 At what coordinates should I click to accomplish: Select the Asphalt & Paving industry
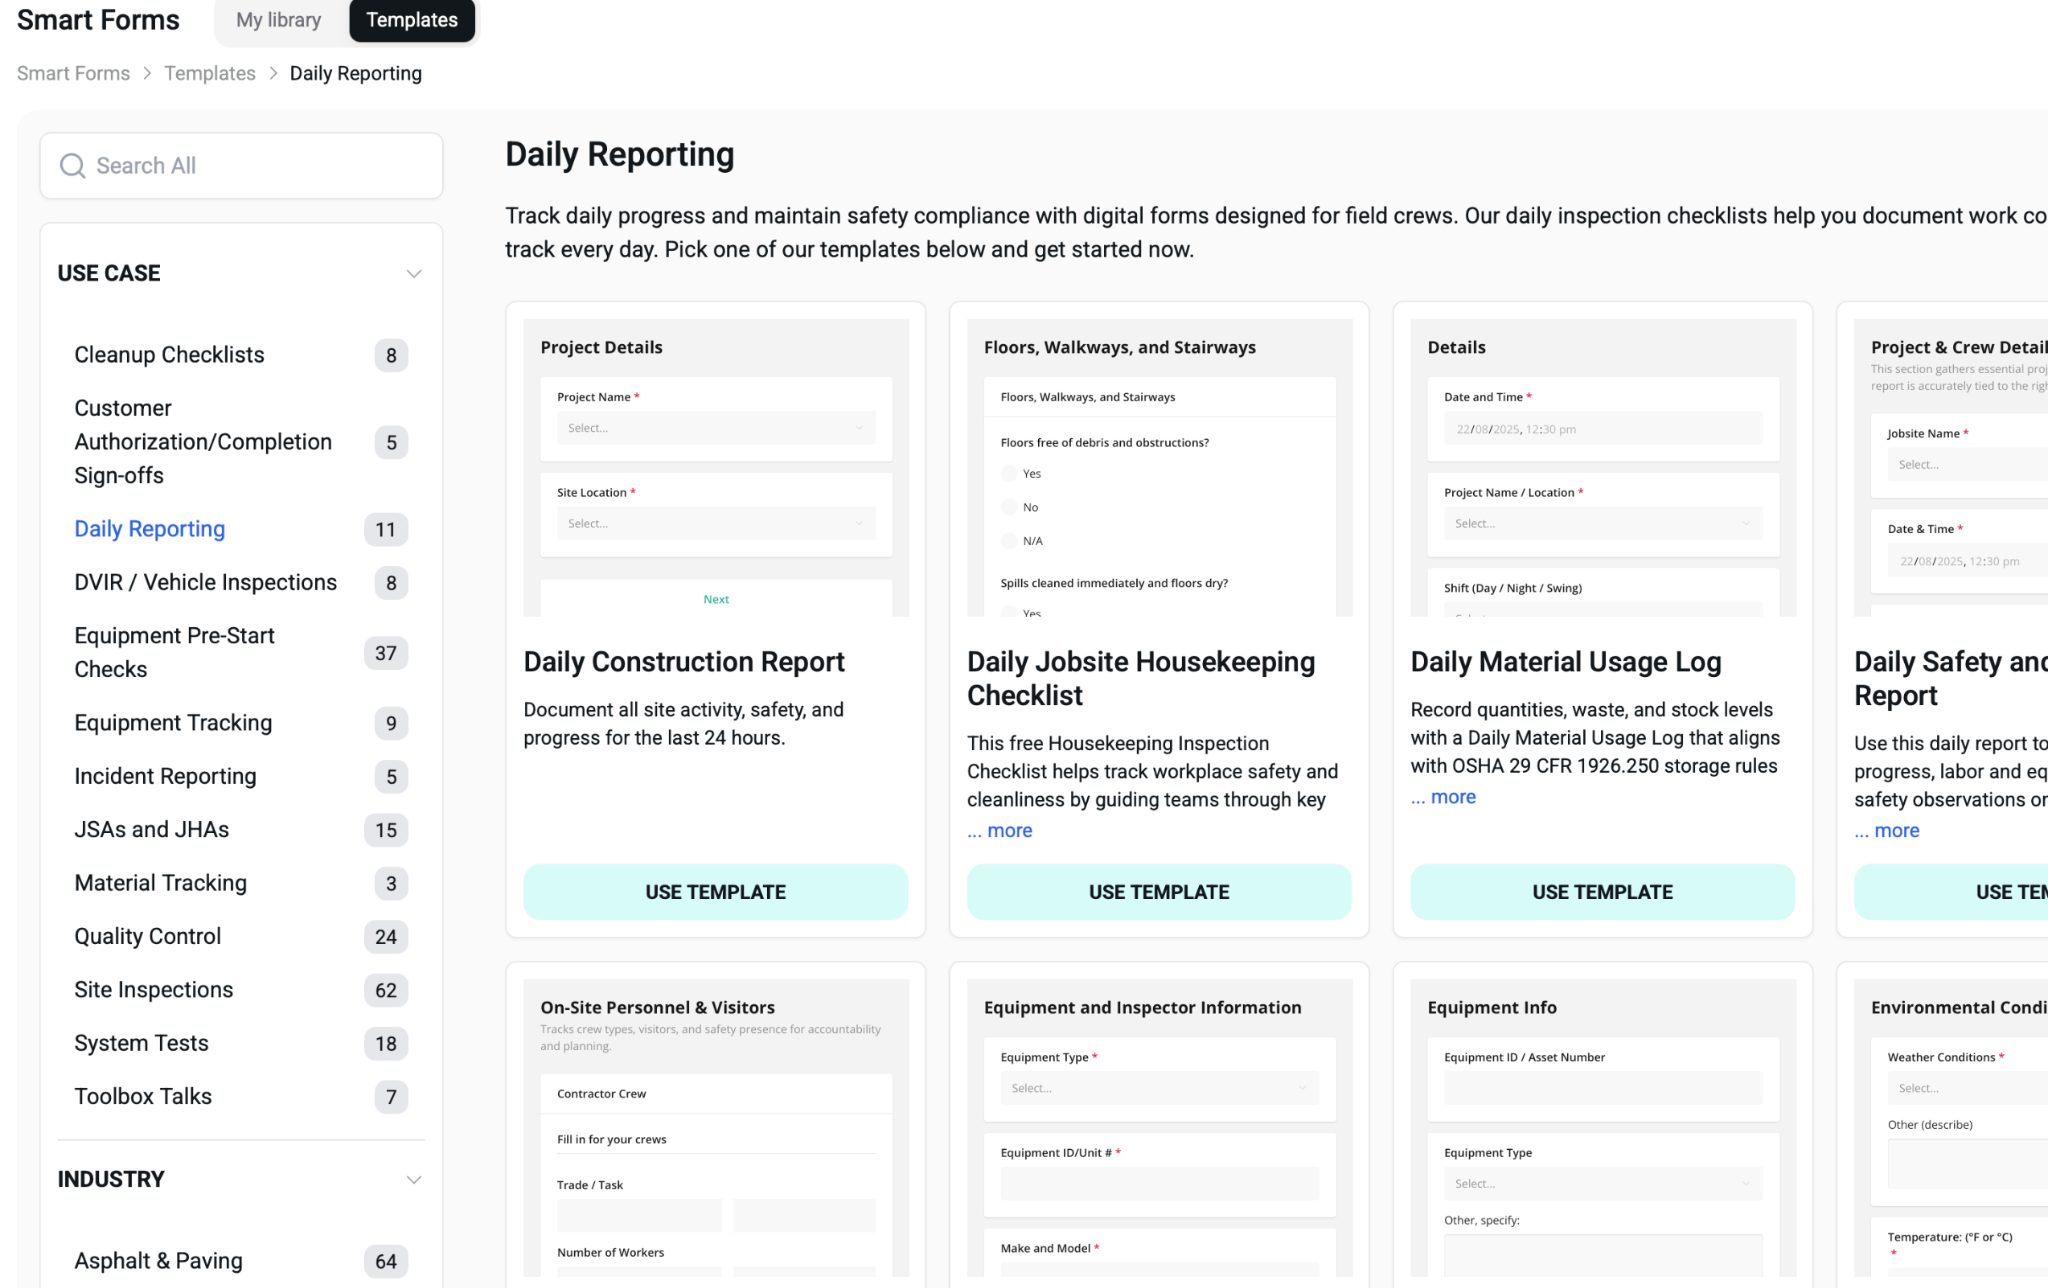coord(241,1261)
